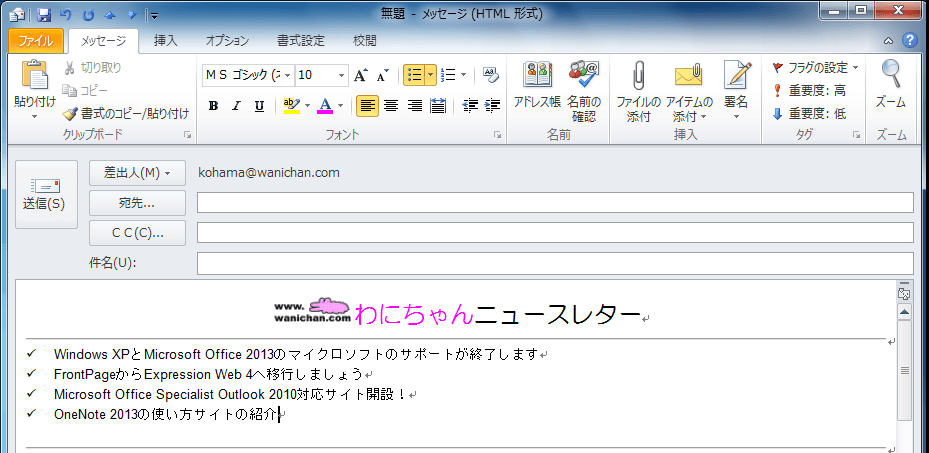
Task: Increase font size with the grow font icon
Action: tap(360, 75)
